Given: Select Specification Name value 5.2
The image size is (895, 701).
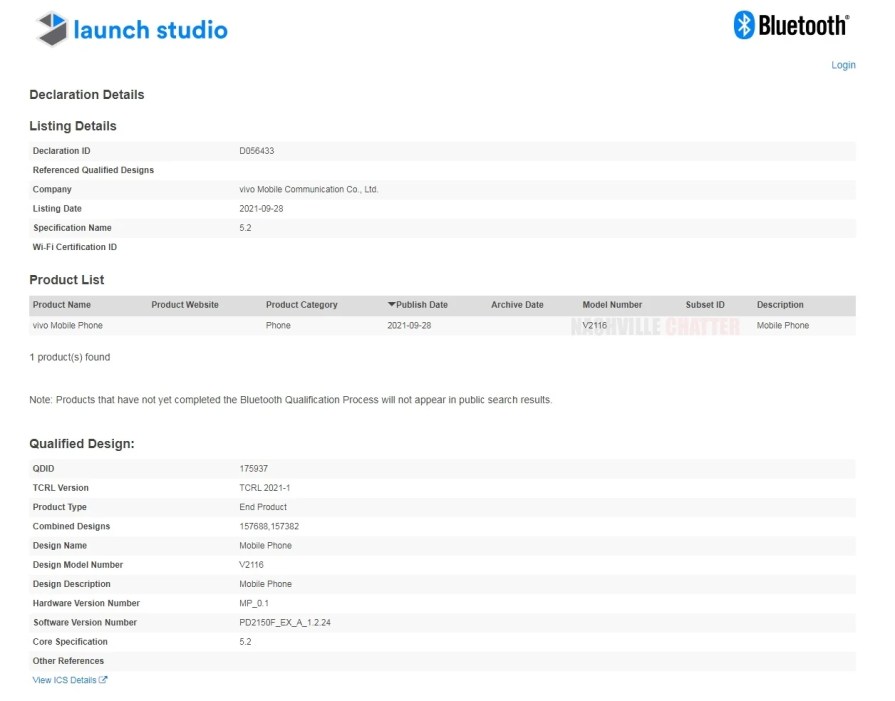Looking at the screenshot, I should coord(245,228).
